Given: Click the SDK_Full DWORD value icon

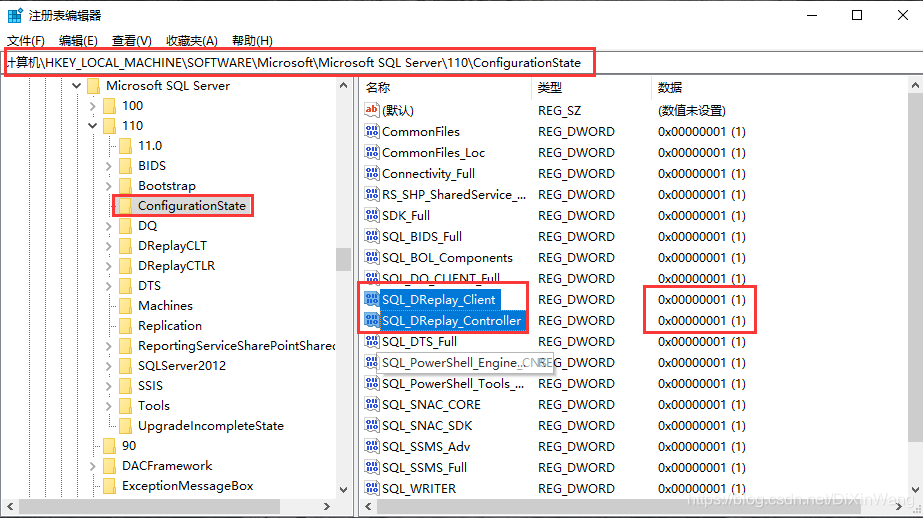Looking at the screenshot, I should [371, 215].
